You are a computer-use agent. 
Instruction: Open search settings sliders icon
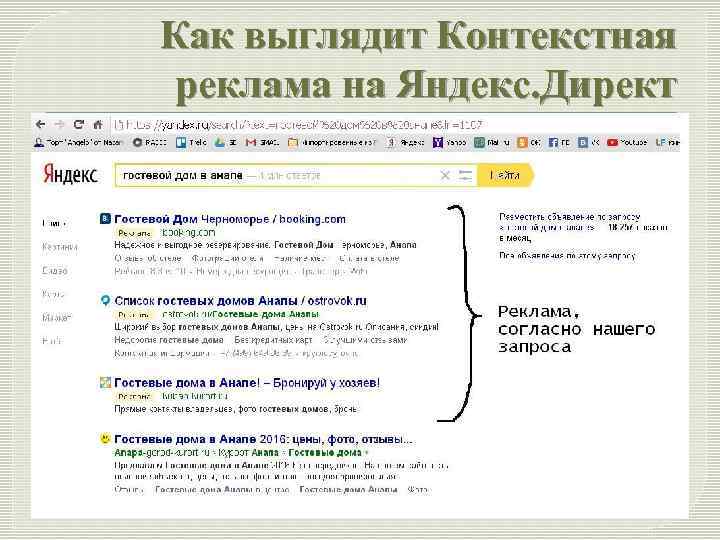click(465, 175)
